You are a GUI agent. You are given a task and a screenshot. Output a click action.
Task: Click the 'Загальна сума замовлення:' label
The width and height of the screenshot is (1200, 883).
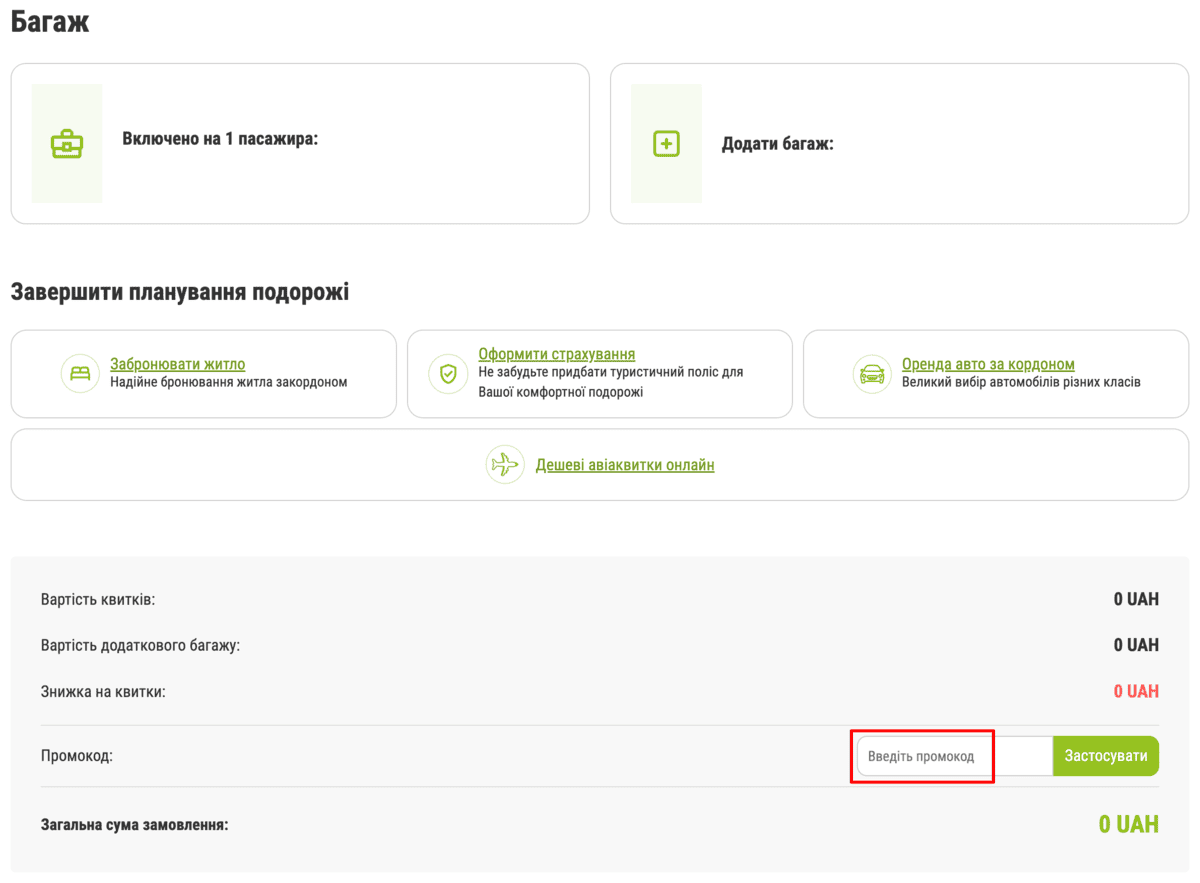pos(135,825)
